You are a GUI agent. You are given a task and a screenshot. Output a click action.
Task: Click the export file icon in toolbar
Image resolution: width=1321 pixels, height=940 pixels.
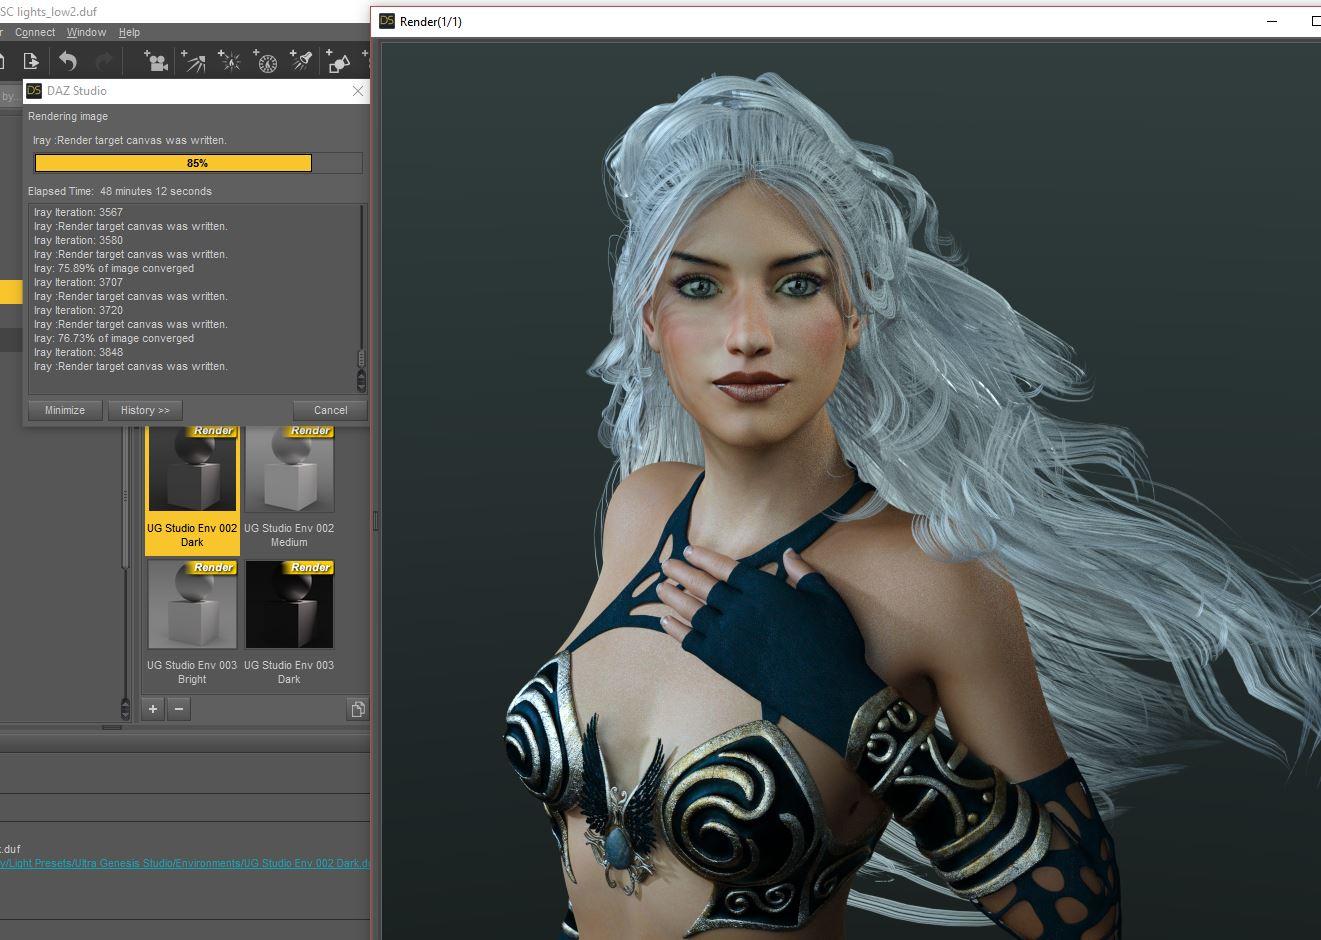[x=31, y=62]
